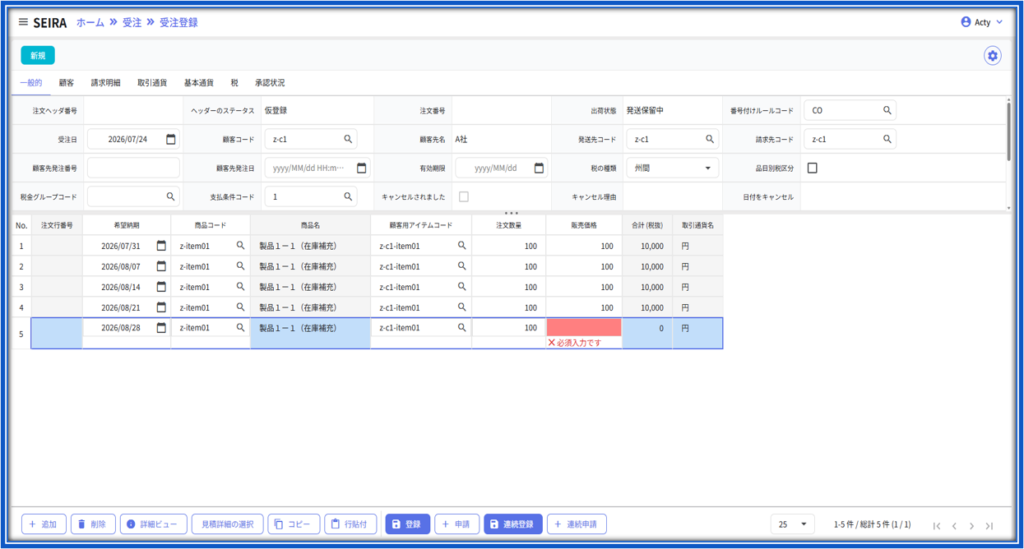The height and width of the screenshot is (549, 1024).
Task: Go to the last page of results
Action: (989, 525)
